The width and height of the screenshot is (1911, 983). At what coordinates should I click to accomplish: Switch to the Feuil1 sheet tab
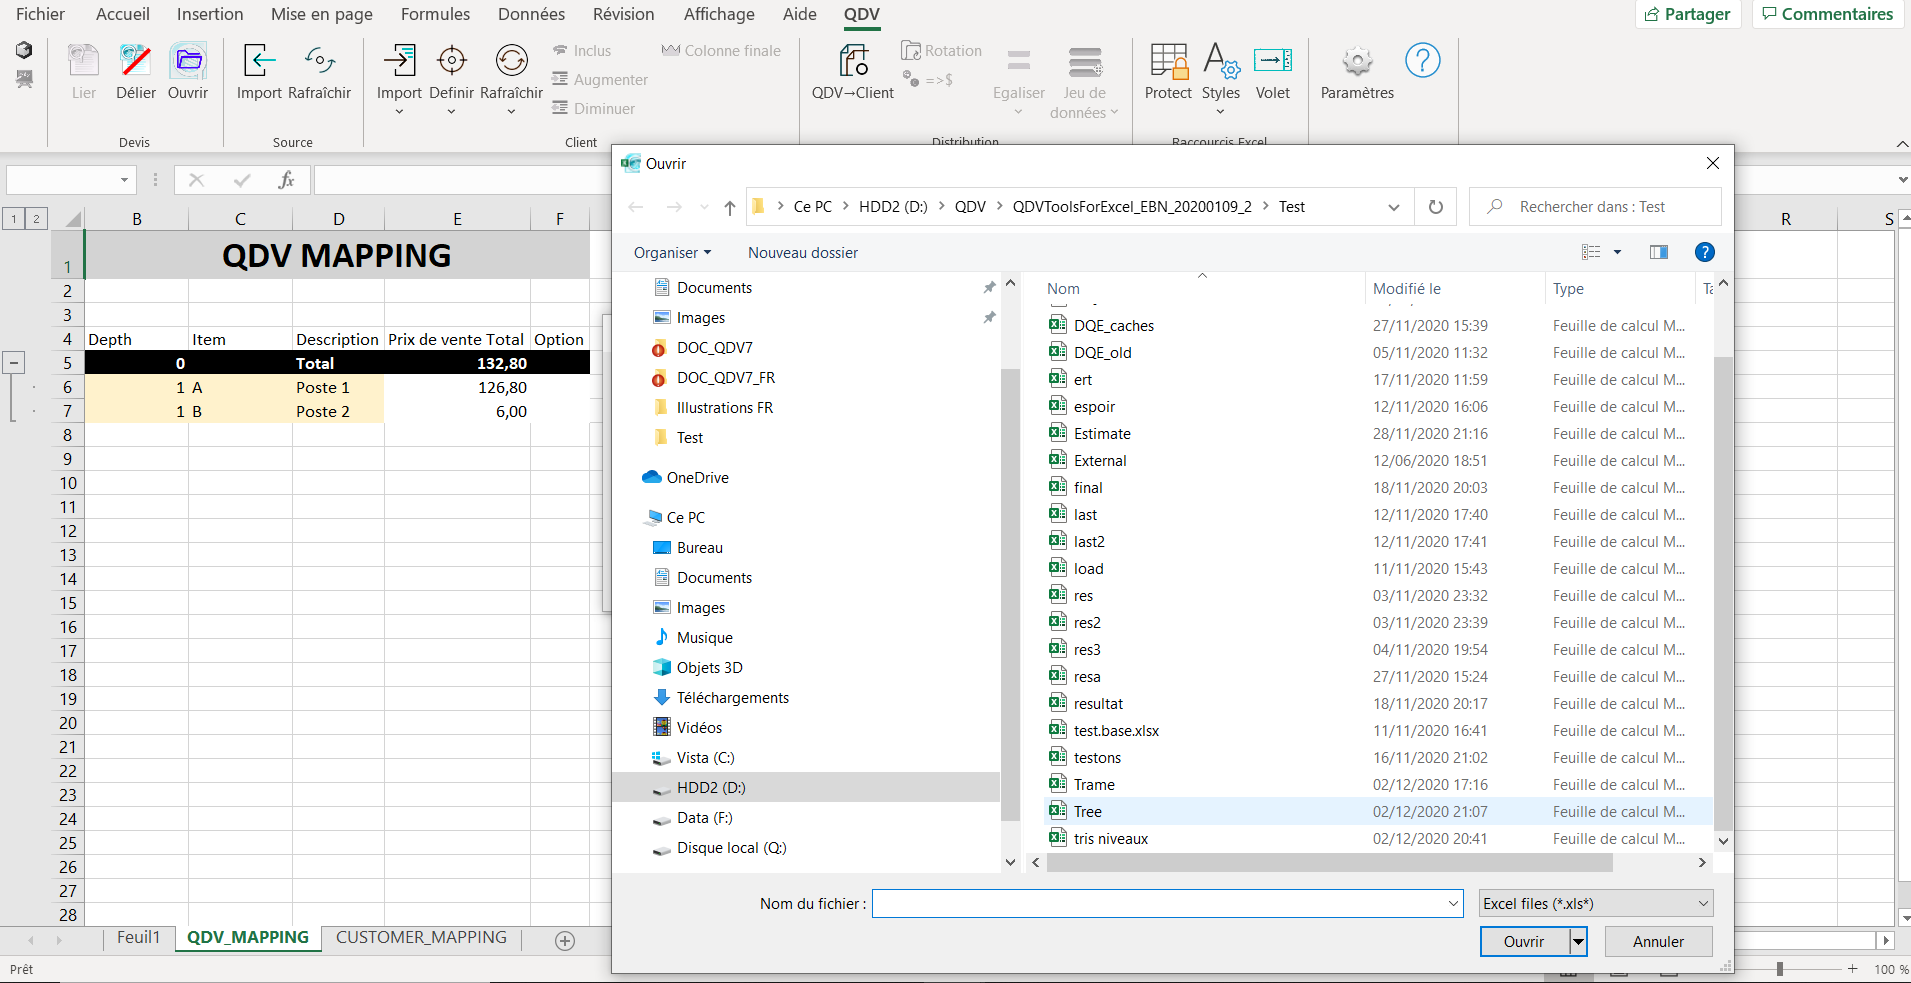[138, 937]
